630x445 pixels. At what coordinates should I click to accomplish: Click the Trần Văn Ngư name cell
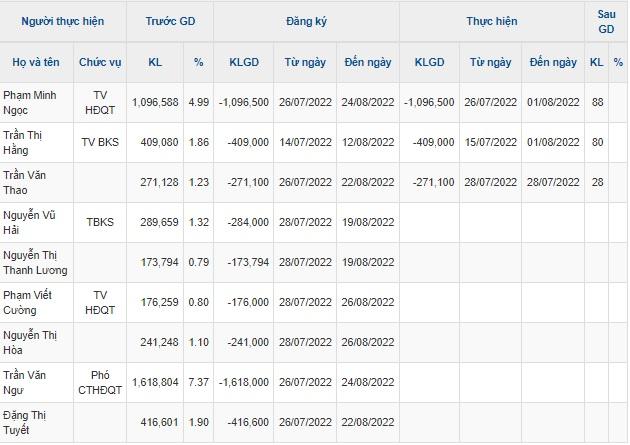[38, 382]
